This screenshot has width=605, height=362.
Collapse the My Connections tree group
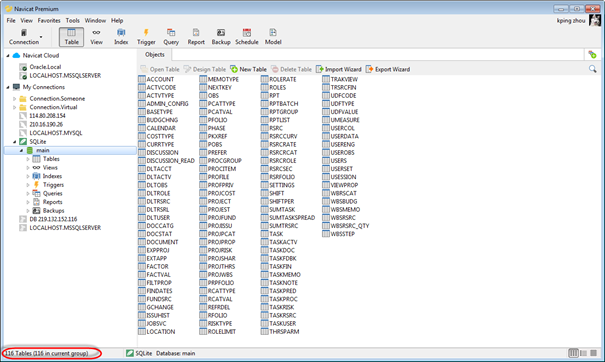[x=8, y=87]
